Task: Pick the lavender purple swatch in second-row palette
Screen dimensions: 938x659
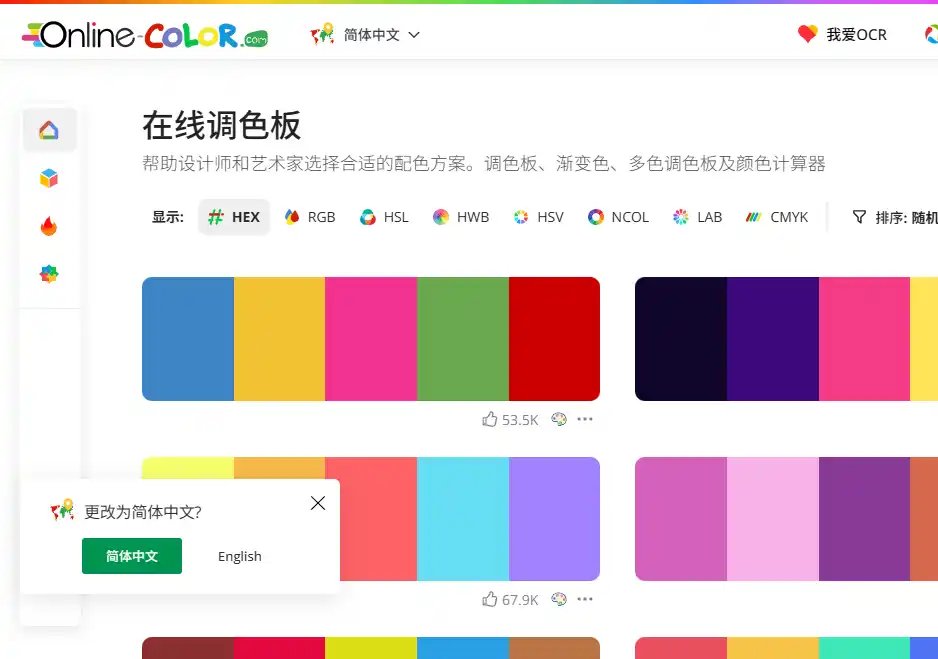Action: pyautogui.click(x=555, y=519)
